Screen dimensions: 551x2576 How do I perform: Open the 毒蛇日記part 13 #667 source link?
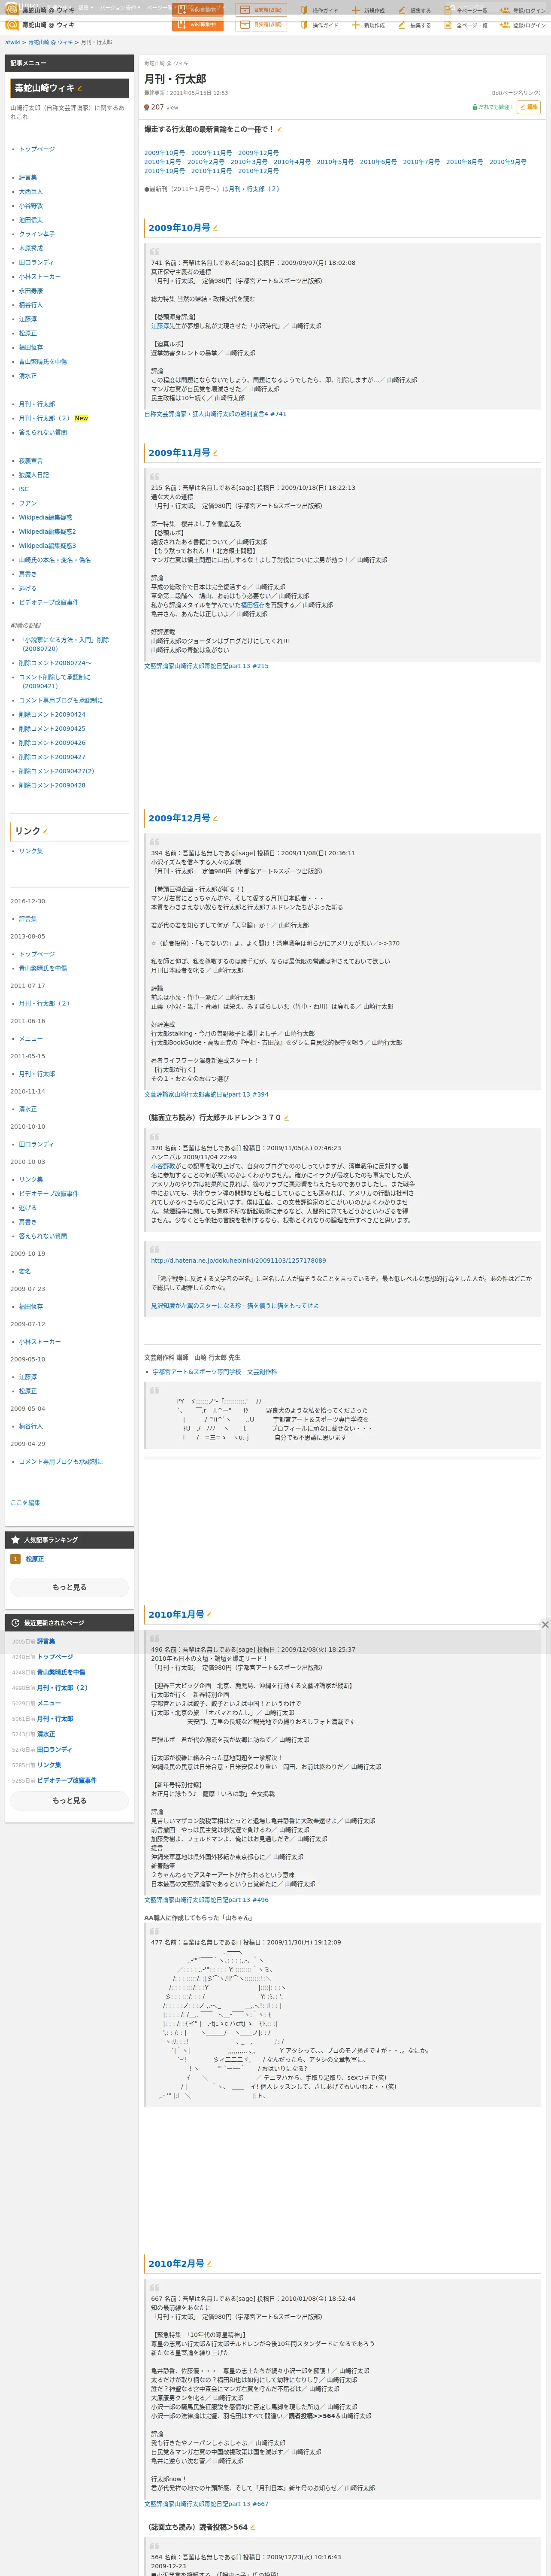tap(206, 2504)
